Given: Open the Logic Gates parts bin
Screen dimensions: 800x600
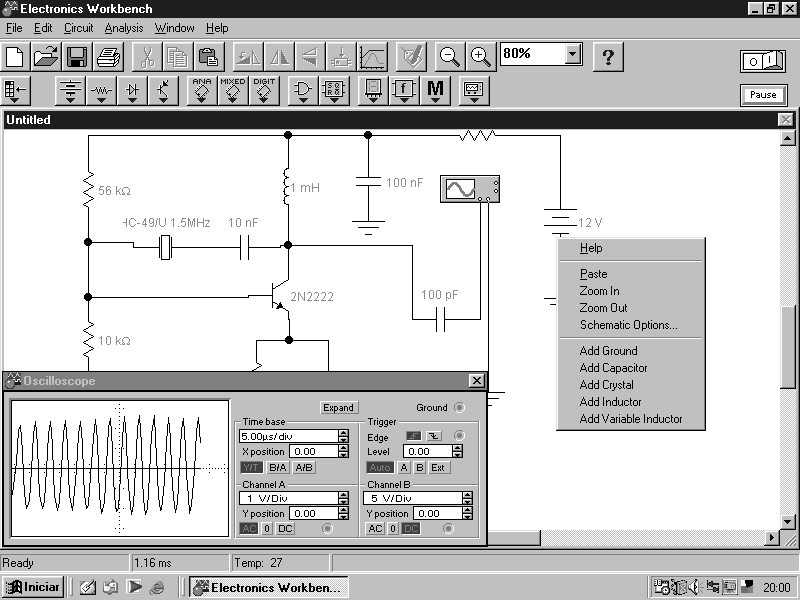Looking at the screenshot, I should (301, 91).
